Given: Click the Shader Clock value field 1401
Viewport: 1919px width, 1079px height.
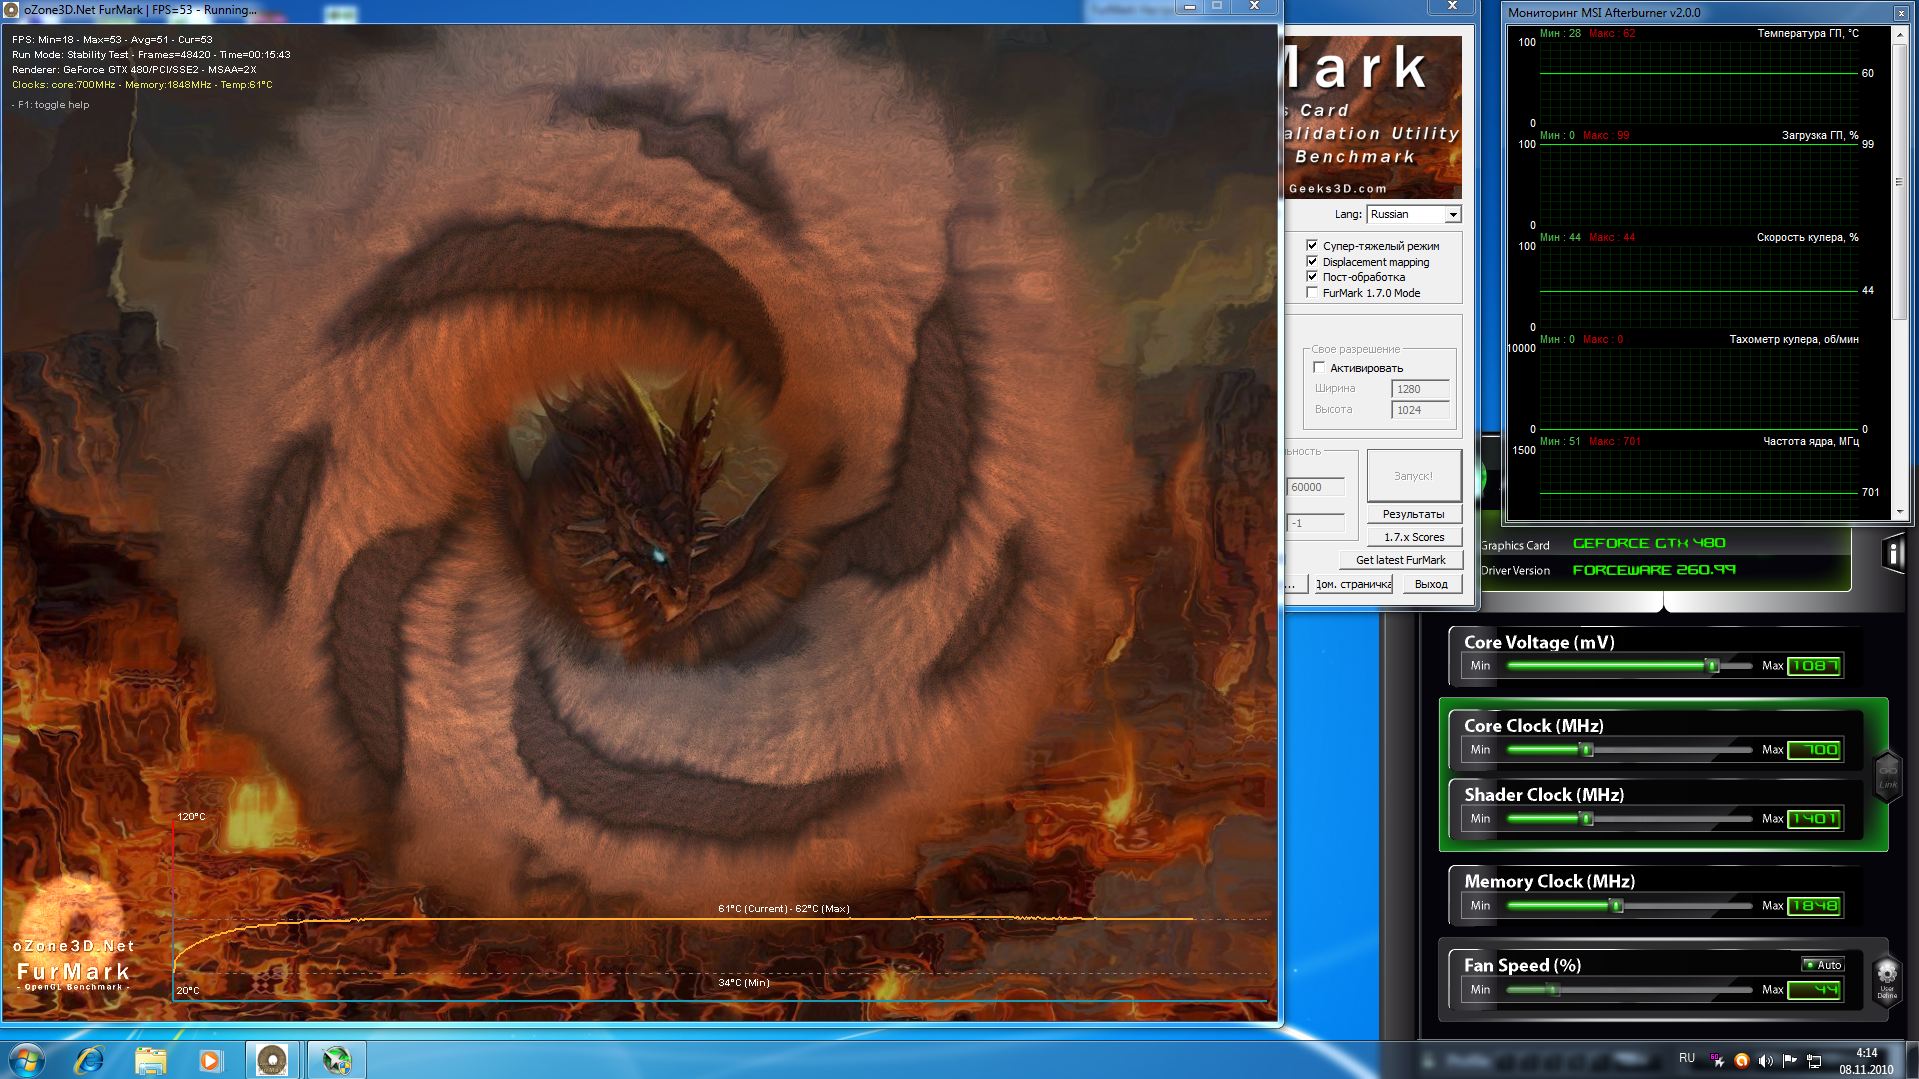Looking at the screenshot, I should point(1814,818).
